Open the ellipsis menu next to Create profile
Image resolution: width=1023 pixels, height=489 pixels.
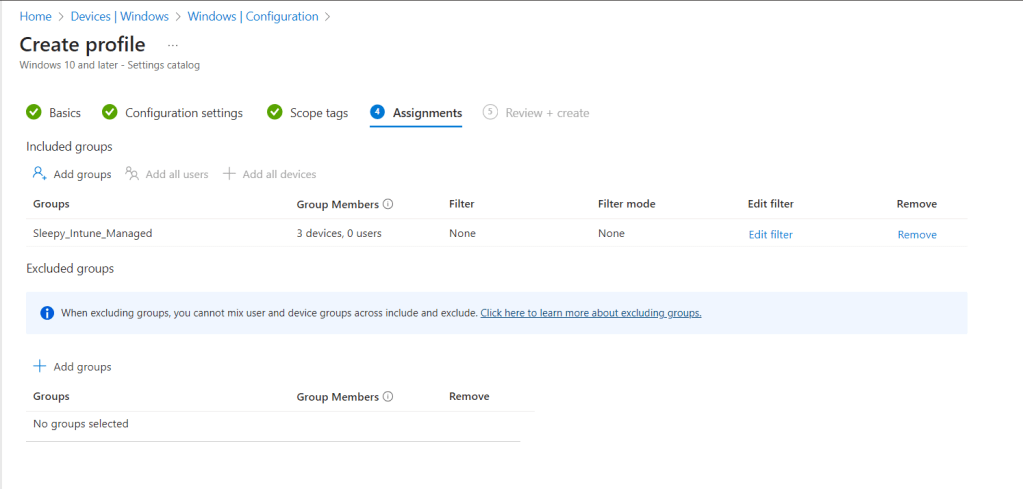coord(173,46)
